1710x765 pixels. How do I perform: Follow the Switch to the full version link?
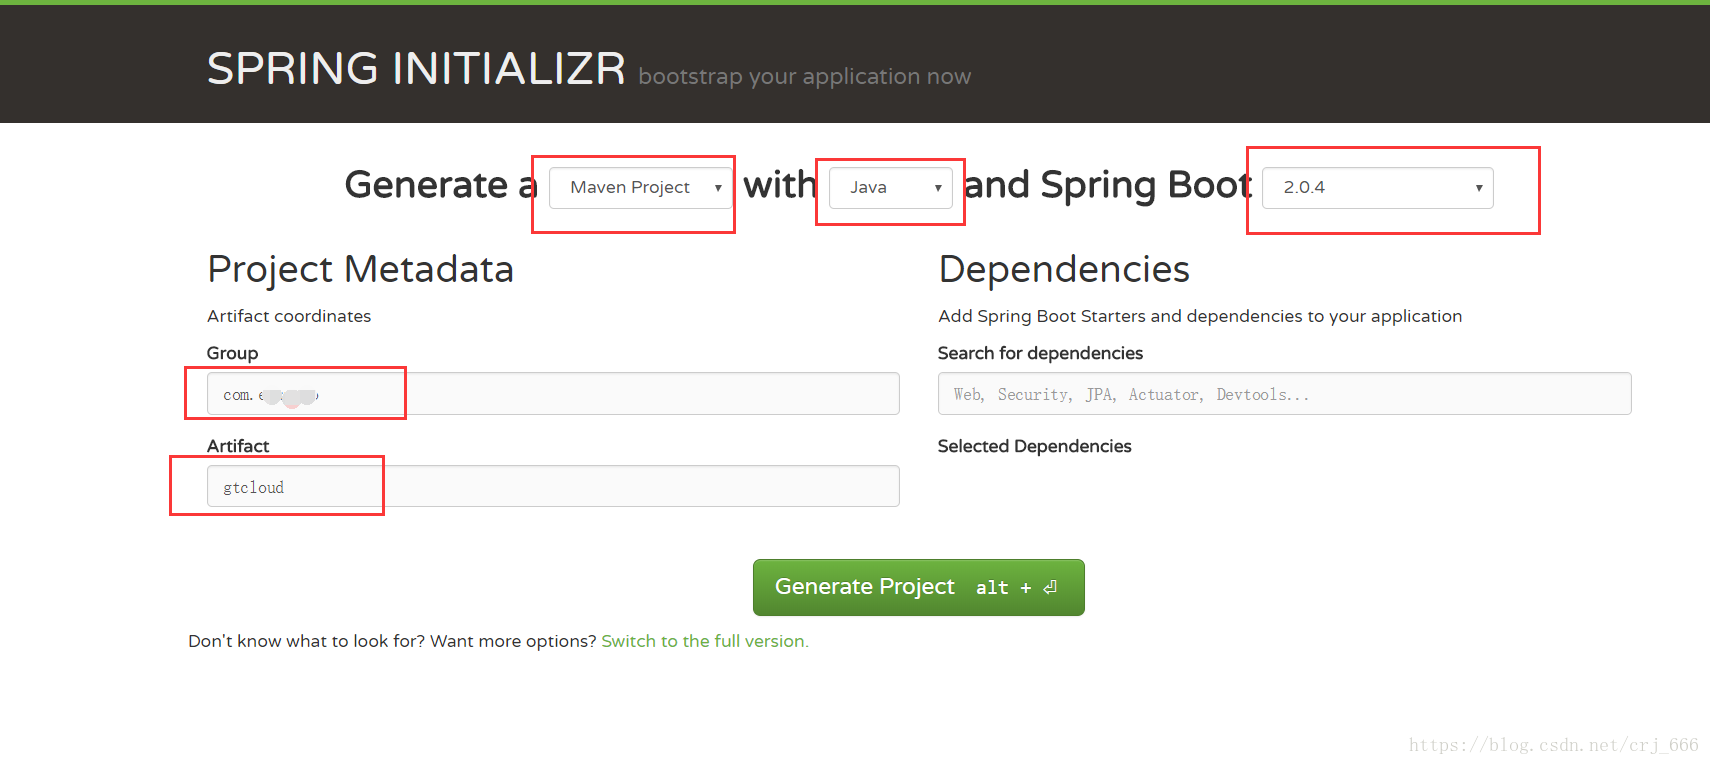[705, 641]
